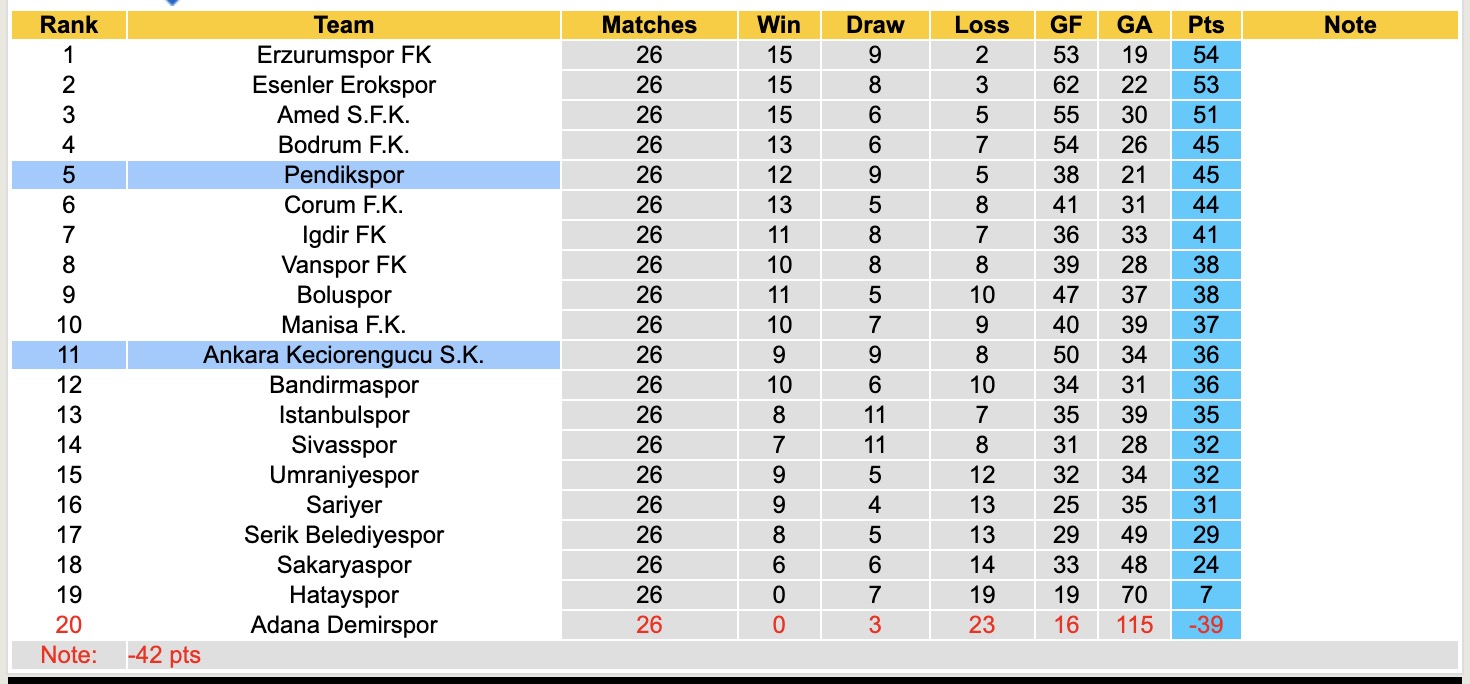Select the highlighted Pendikspor team row
The image size is (1470, 684).
(343, 175)
